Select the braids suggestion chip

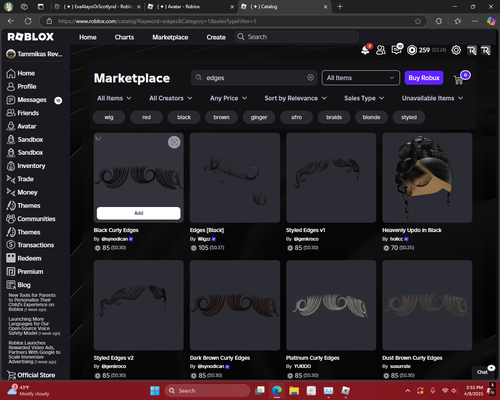[x=334, y=117]
